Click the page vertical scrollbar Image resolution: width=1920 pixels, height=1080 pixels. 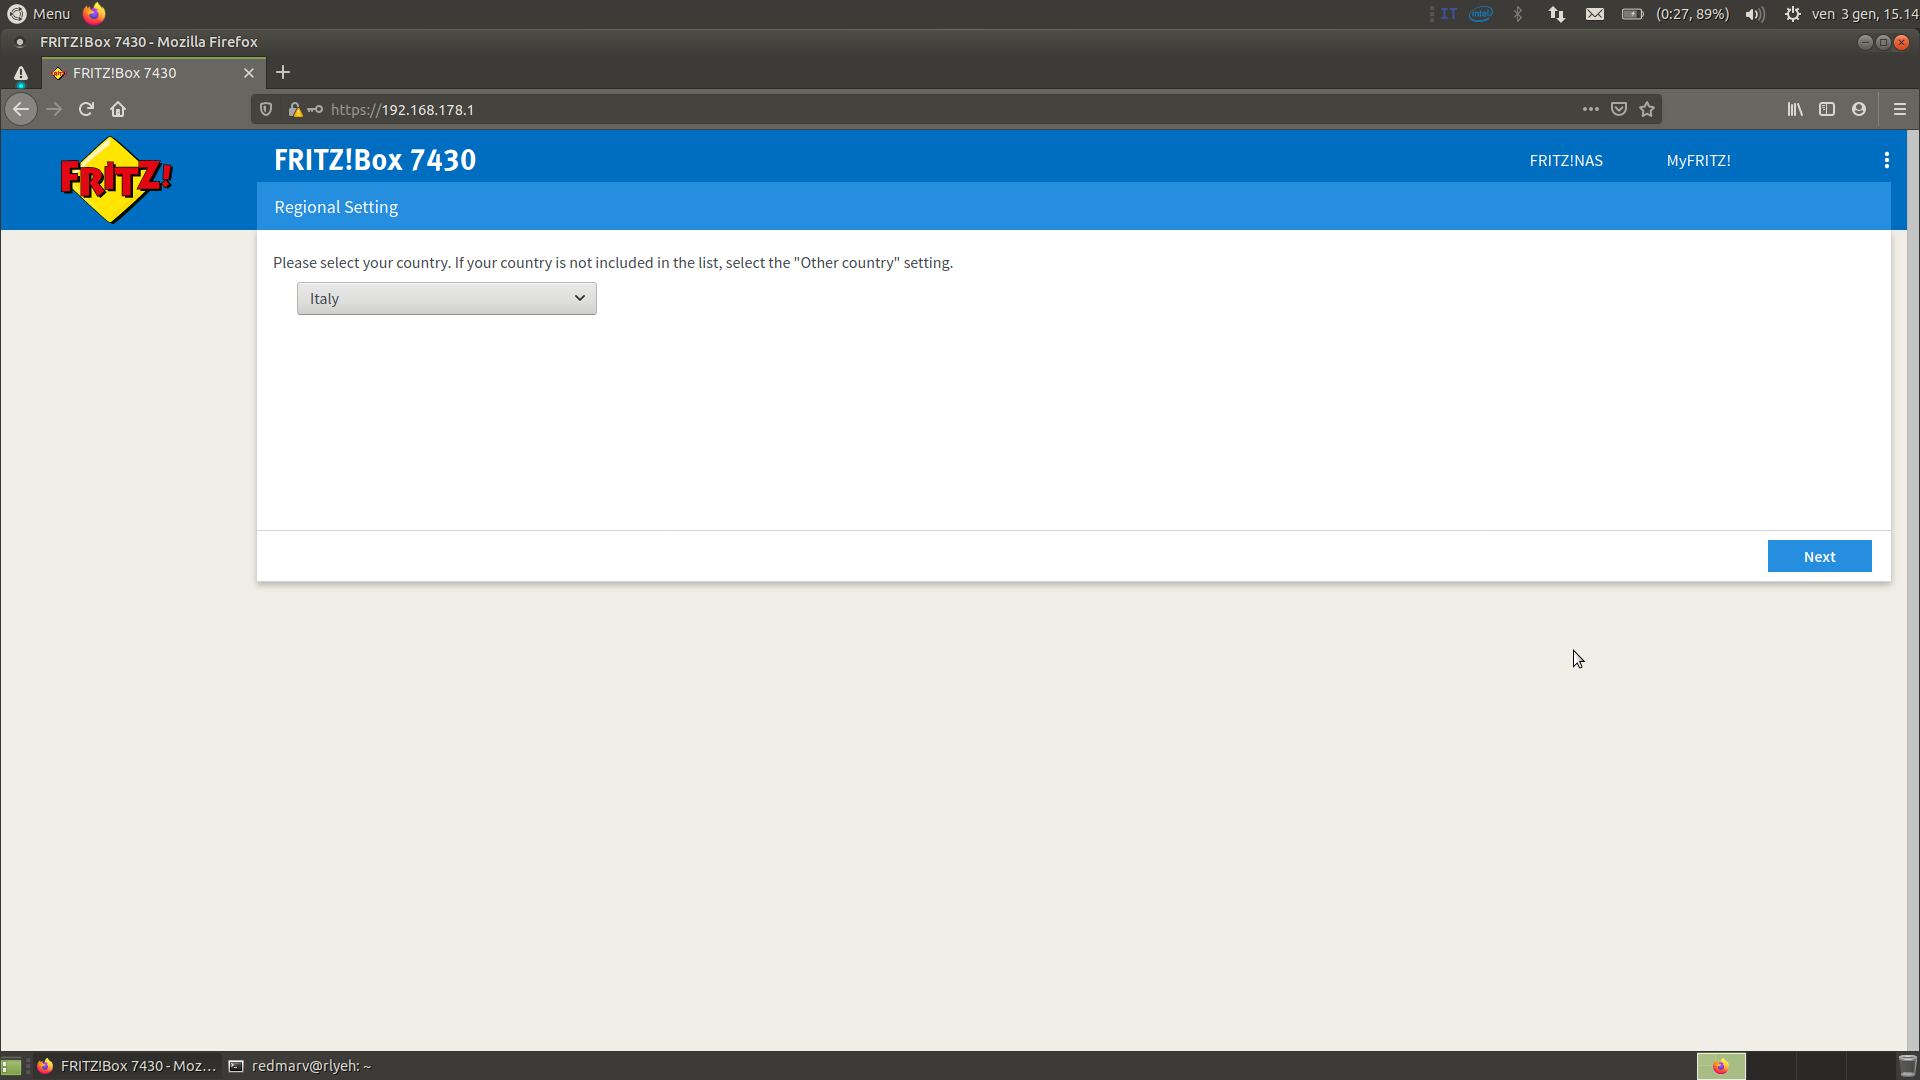click(1913, 590)
